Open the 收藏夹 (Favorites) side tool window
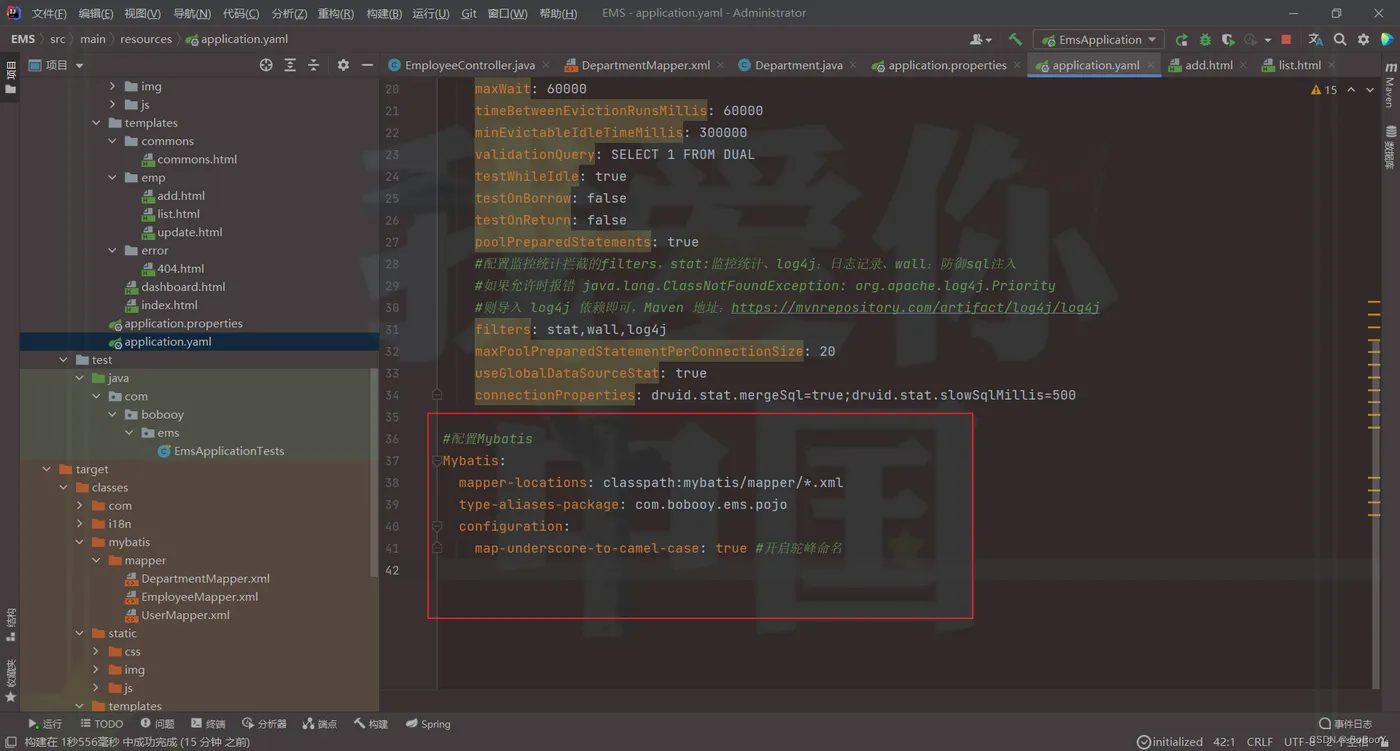This screenshot has width=1400, height=751. (11, 681)
